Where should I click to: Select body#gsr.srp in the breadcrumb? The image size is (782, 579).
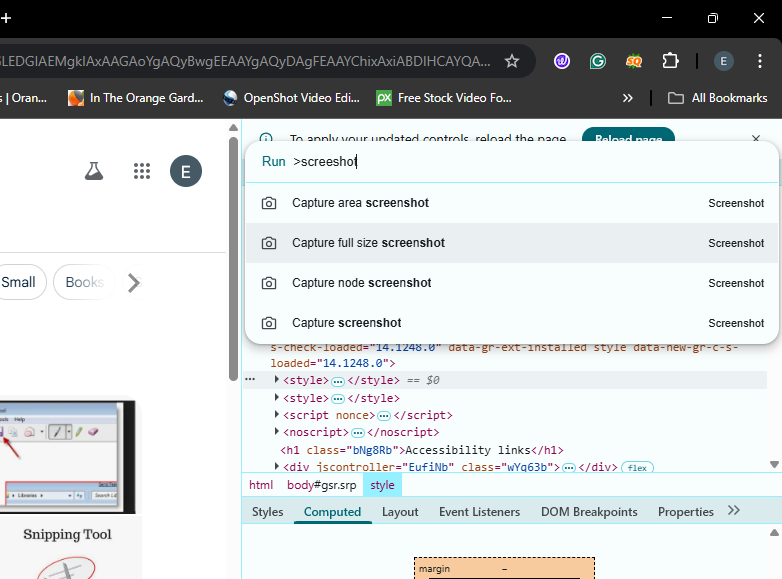coord(322,485)
